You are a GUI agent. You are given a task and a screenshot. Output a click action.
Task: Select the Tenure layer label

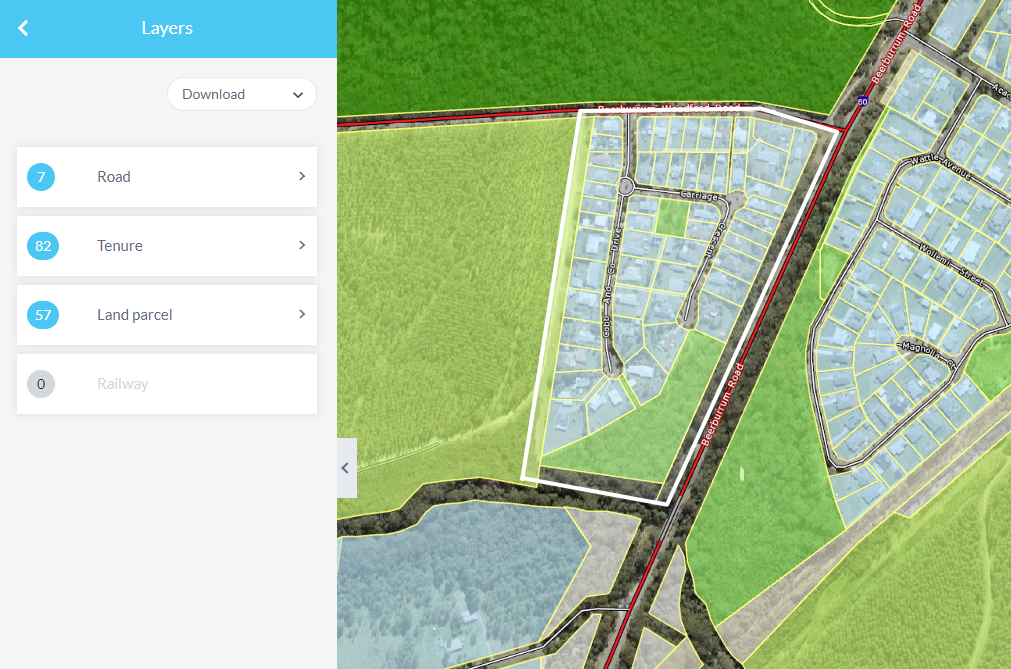120,246
